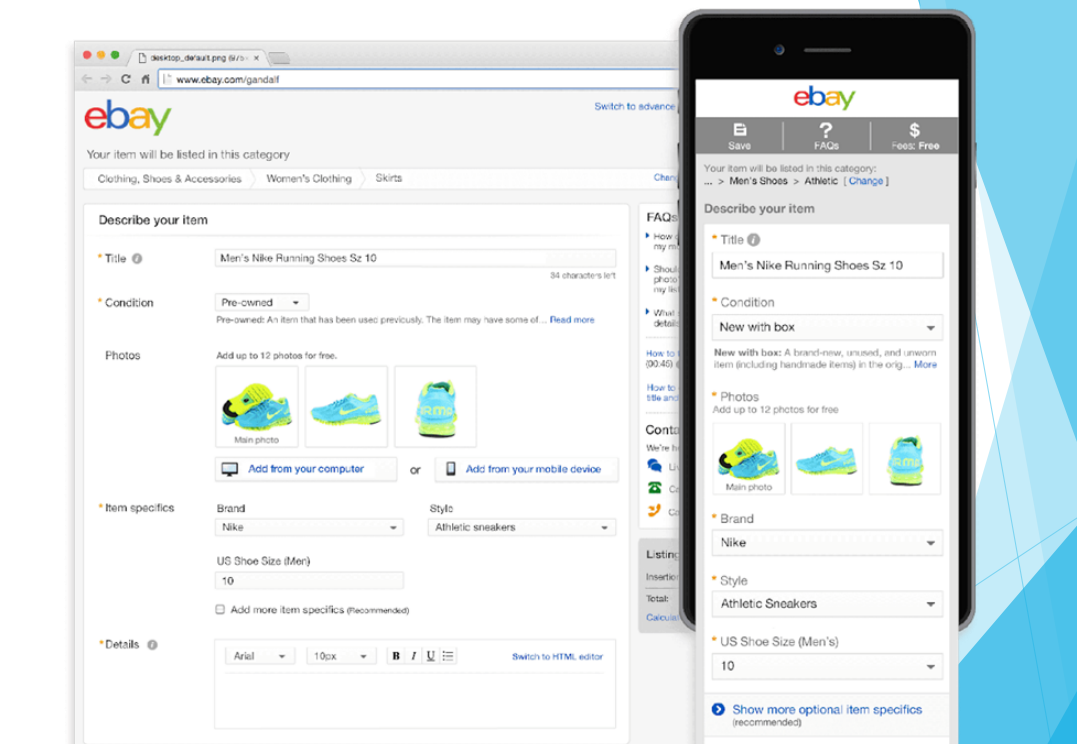Viewport: 1077px width, 744px height.
Task: Click Switch to HTML editor link
Action: pos(557,657)
